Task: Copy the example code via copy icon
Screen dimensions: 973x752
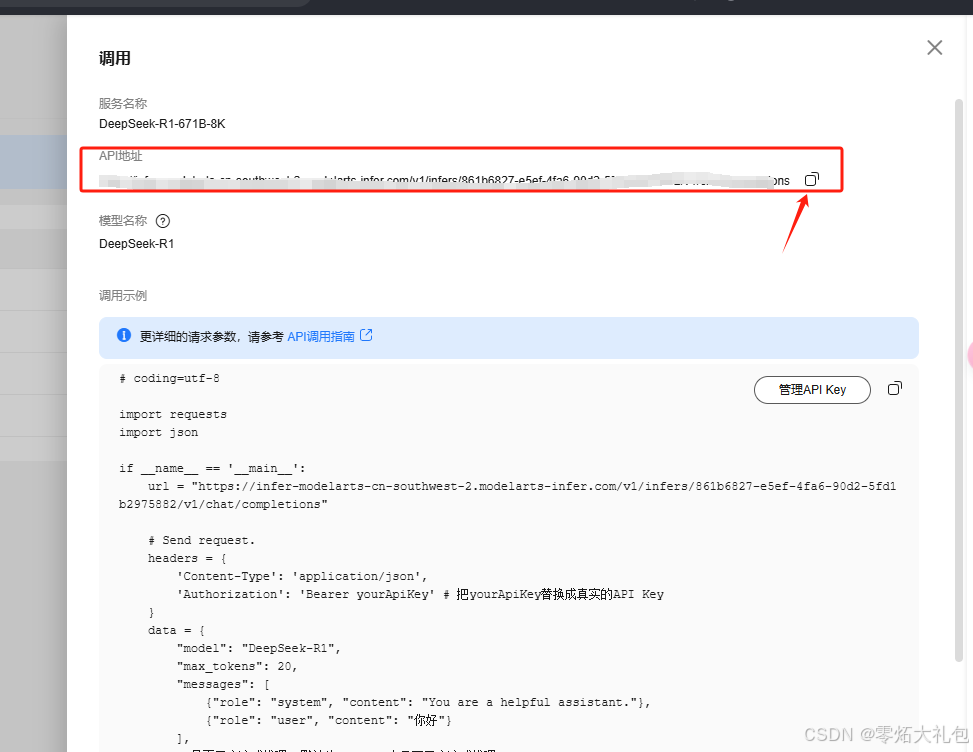Action: click(x=894, y=388)
